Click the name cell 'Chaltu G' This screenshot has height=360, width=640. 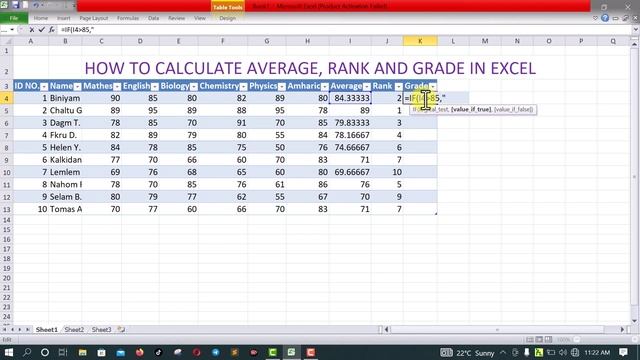pyautogui.click(x=65, y=111)
